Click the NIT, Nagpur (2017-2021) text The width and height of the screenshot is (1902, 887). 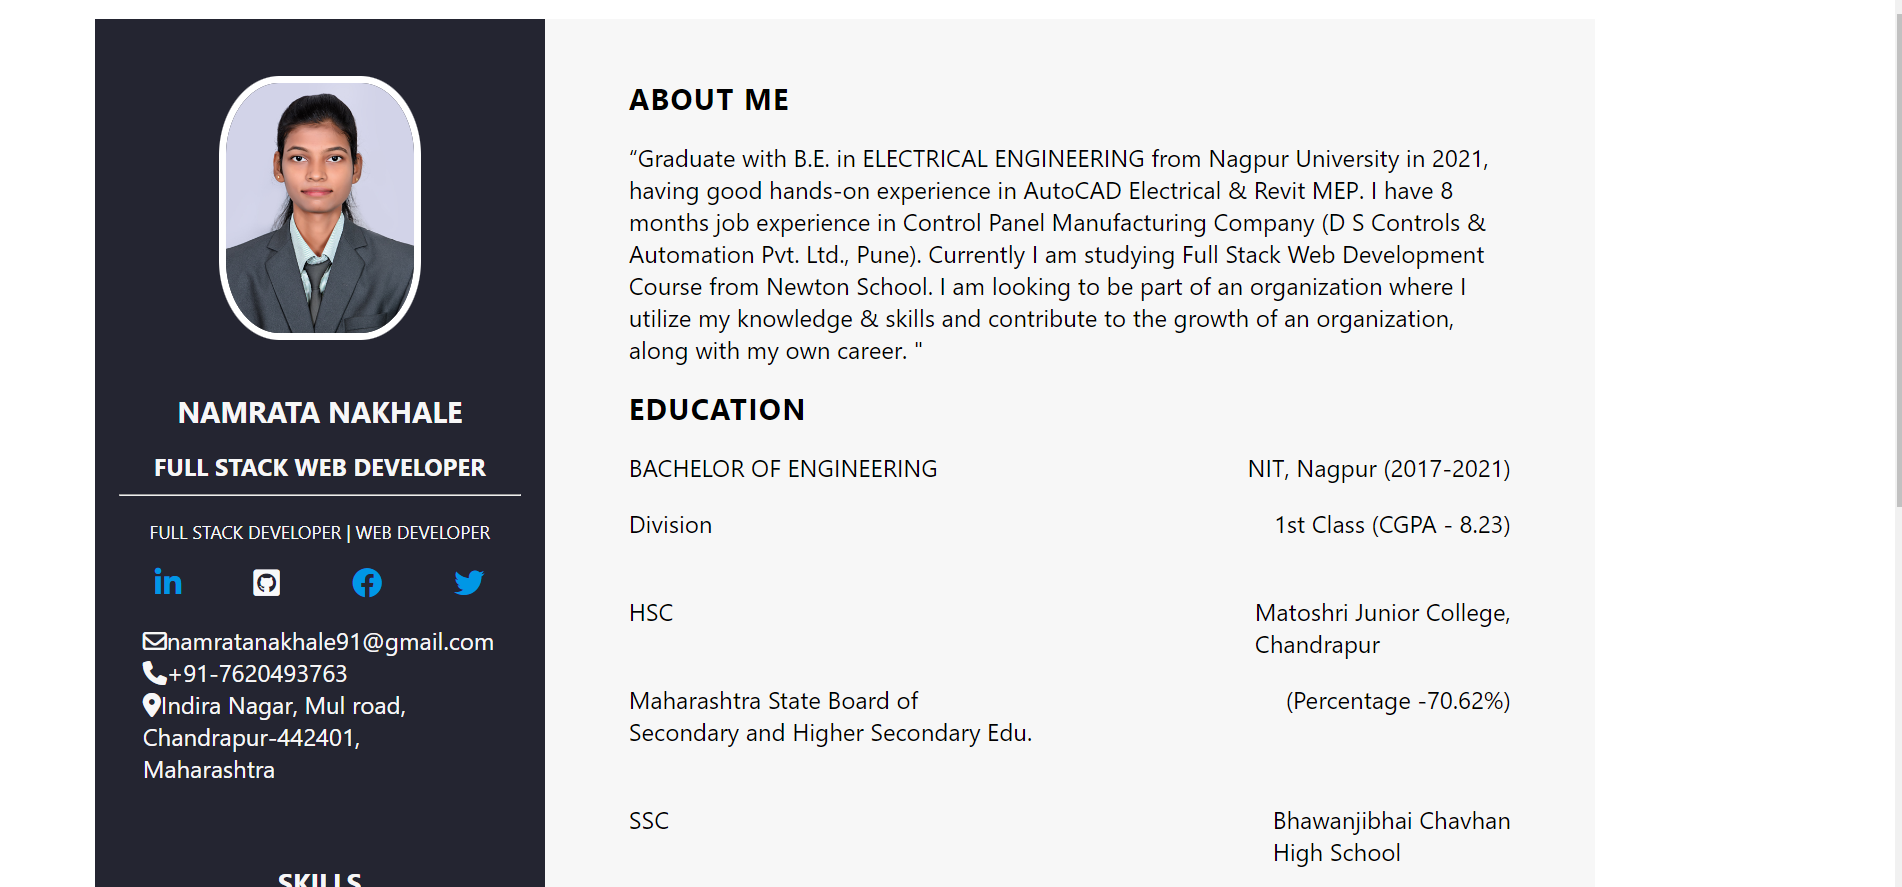pos(1378,469)
